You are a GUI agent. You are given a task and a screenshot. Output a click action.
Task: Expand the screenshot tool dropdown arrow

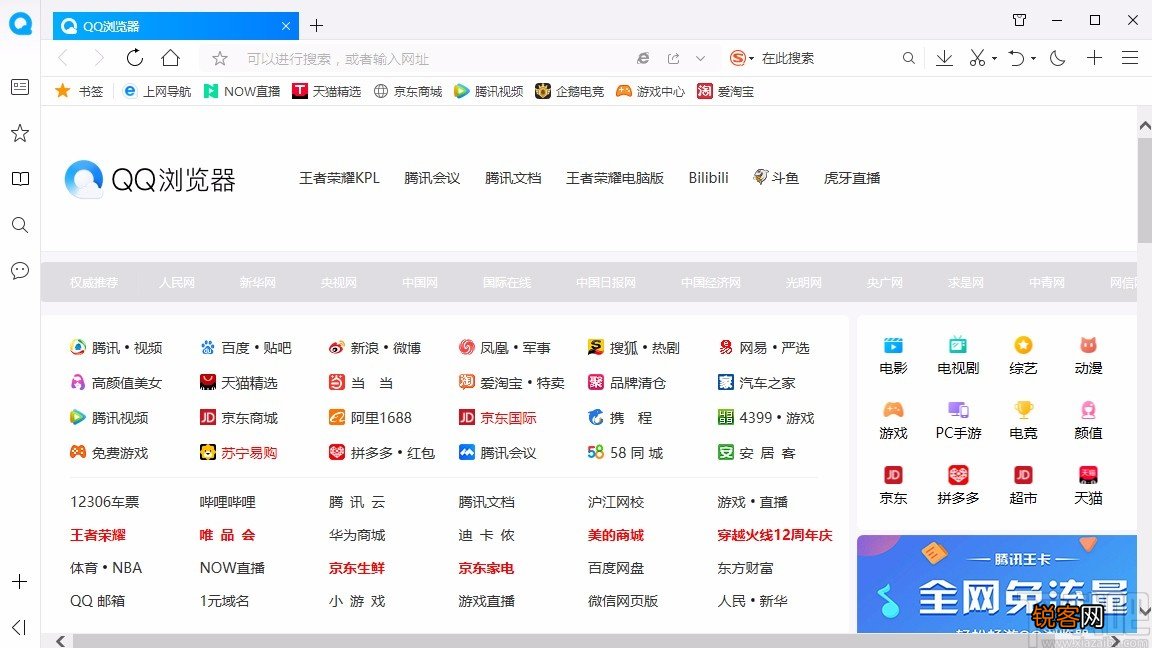994,58
